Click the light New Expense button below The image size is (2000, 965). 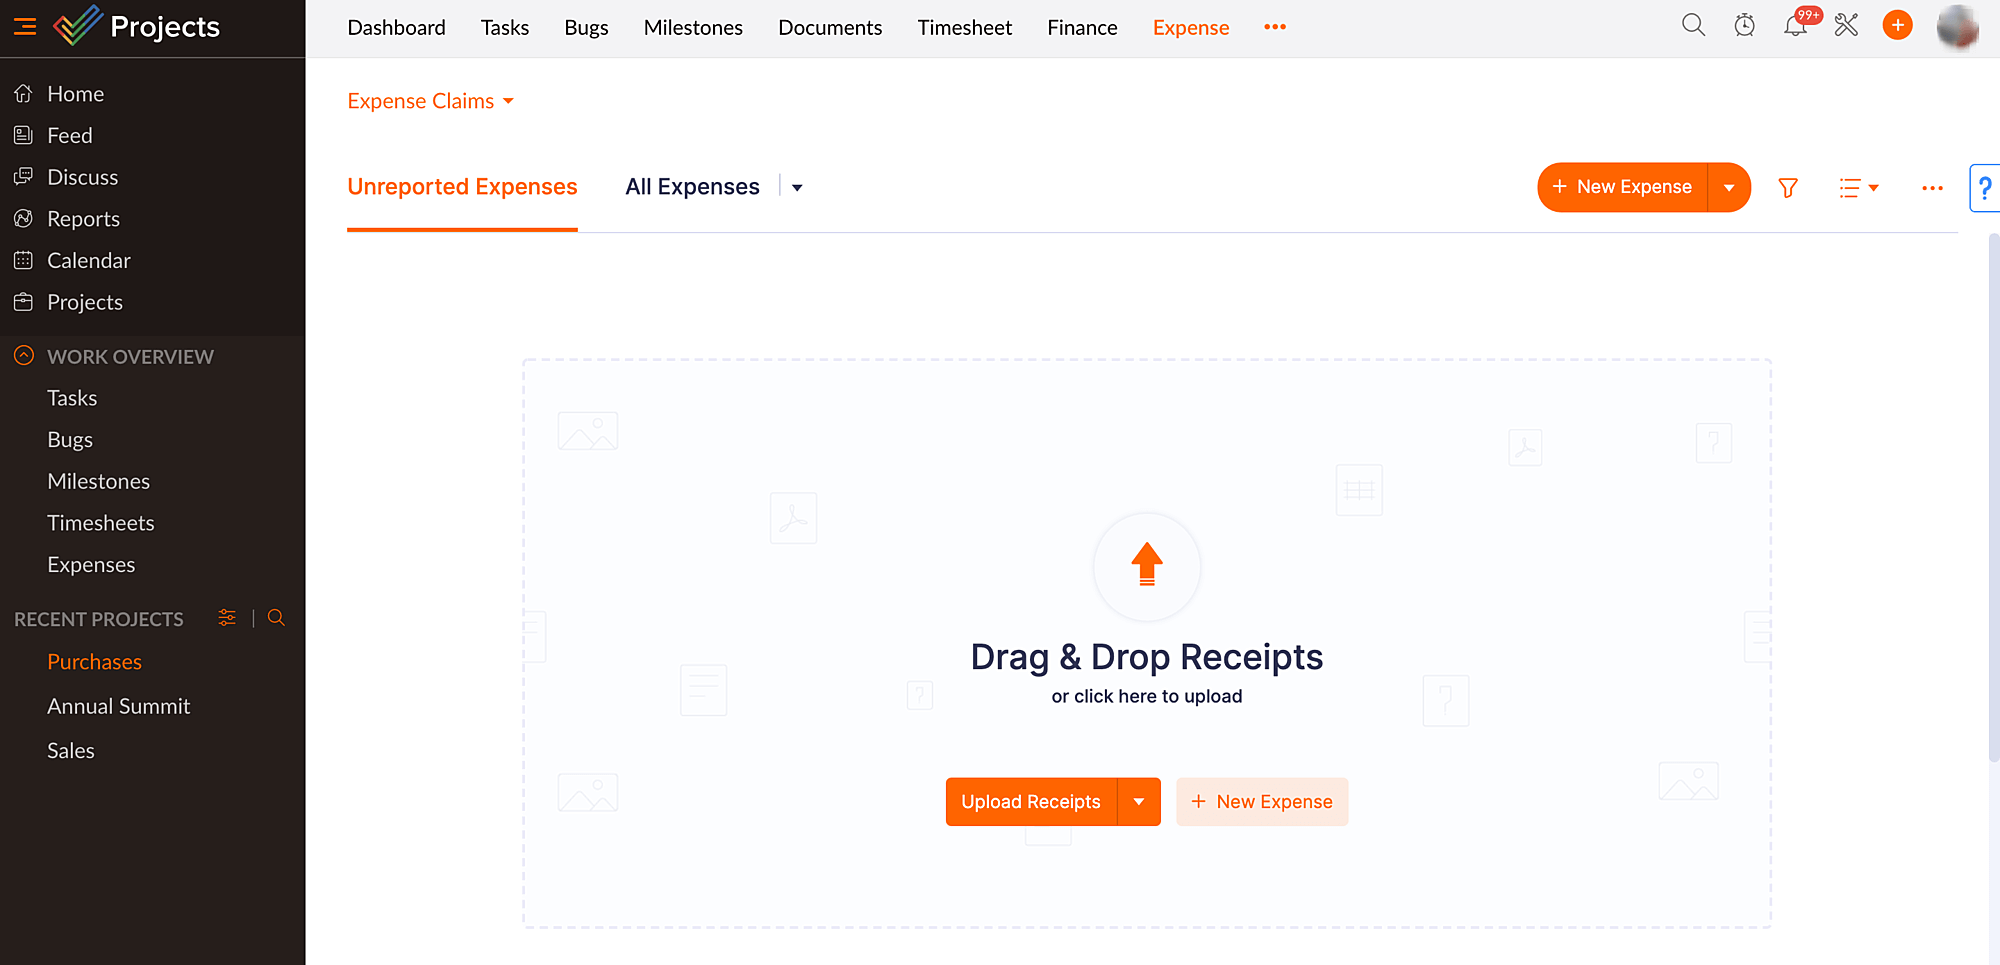coord(1262,802)
